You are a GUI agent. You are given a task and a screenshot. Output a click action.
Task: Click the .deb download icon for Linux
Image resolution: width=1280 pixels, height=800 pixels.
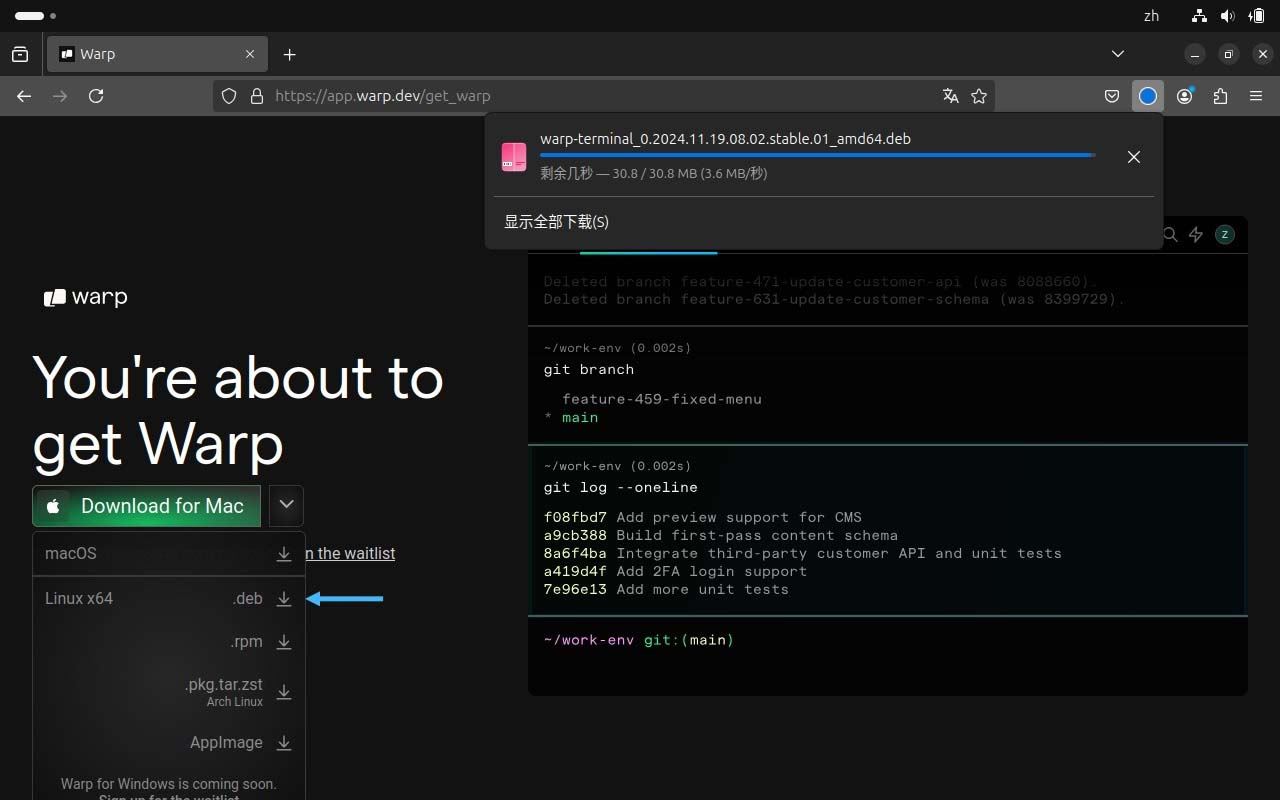[284, 599]
